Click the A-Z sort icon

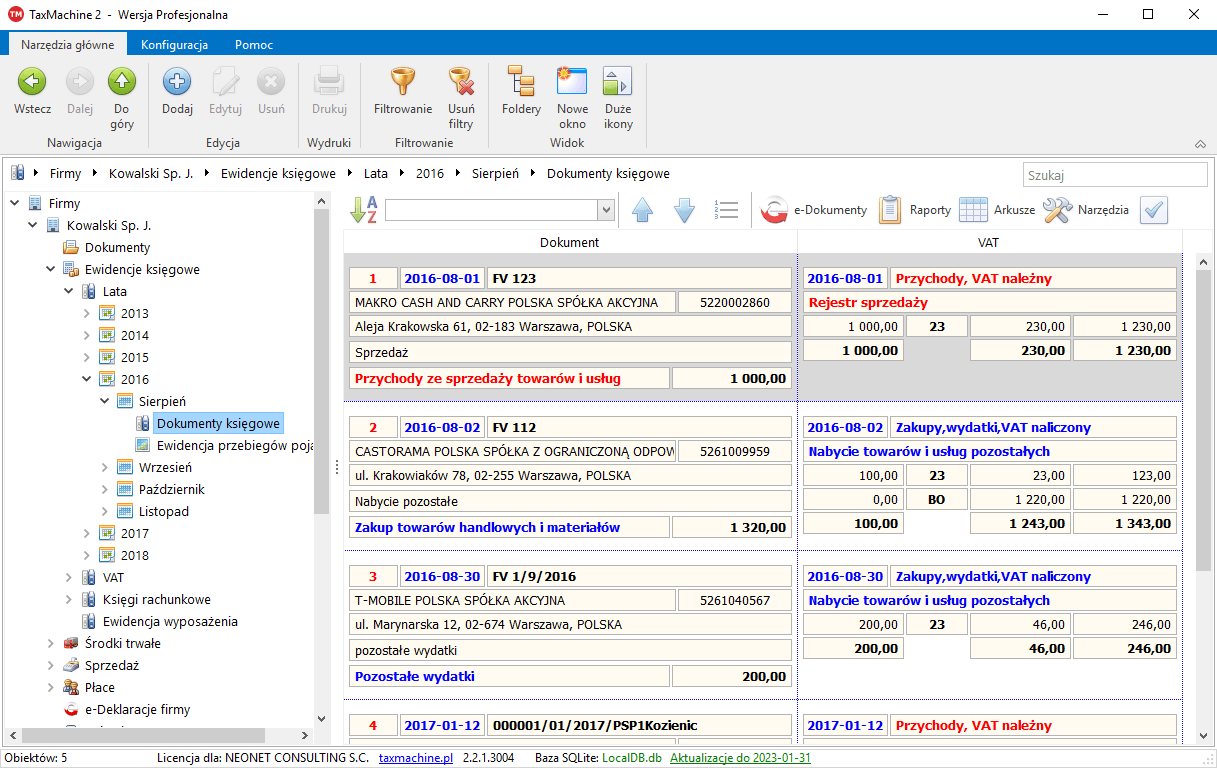(364, 210)
